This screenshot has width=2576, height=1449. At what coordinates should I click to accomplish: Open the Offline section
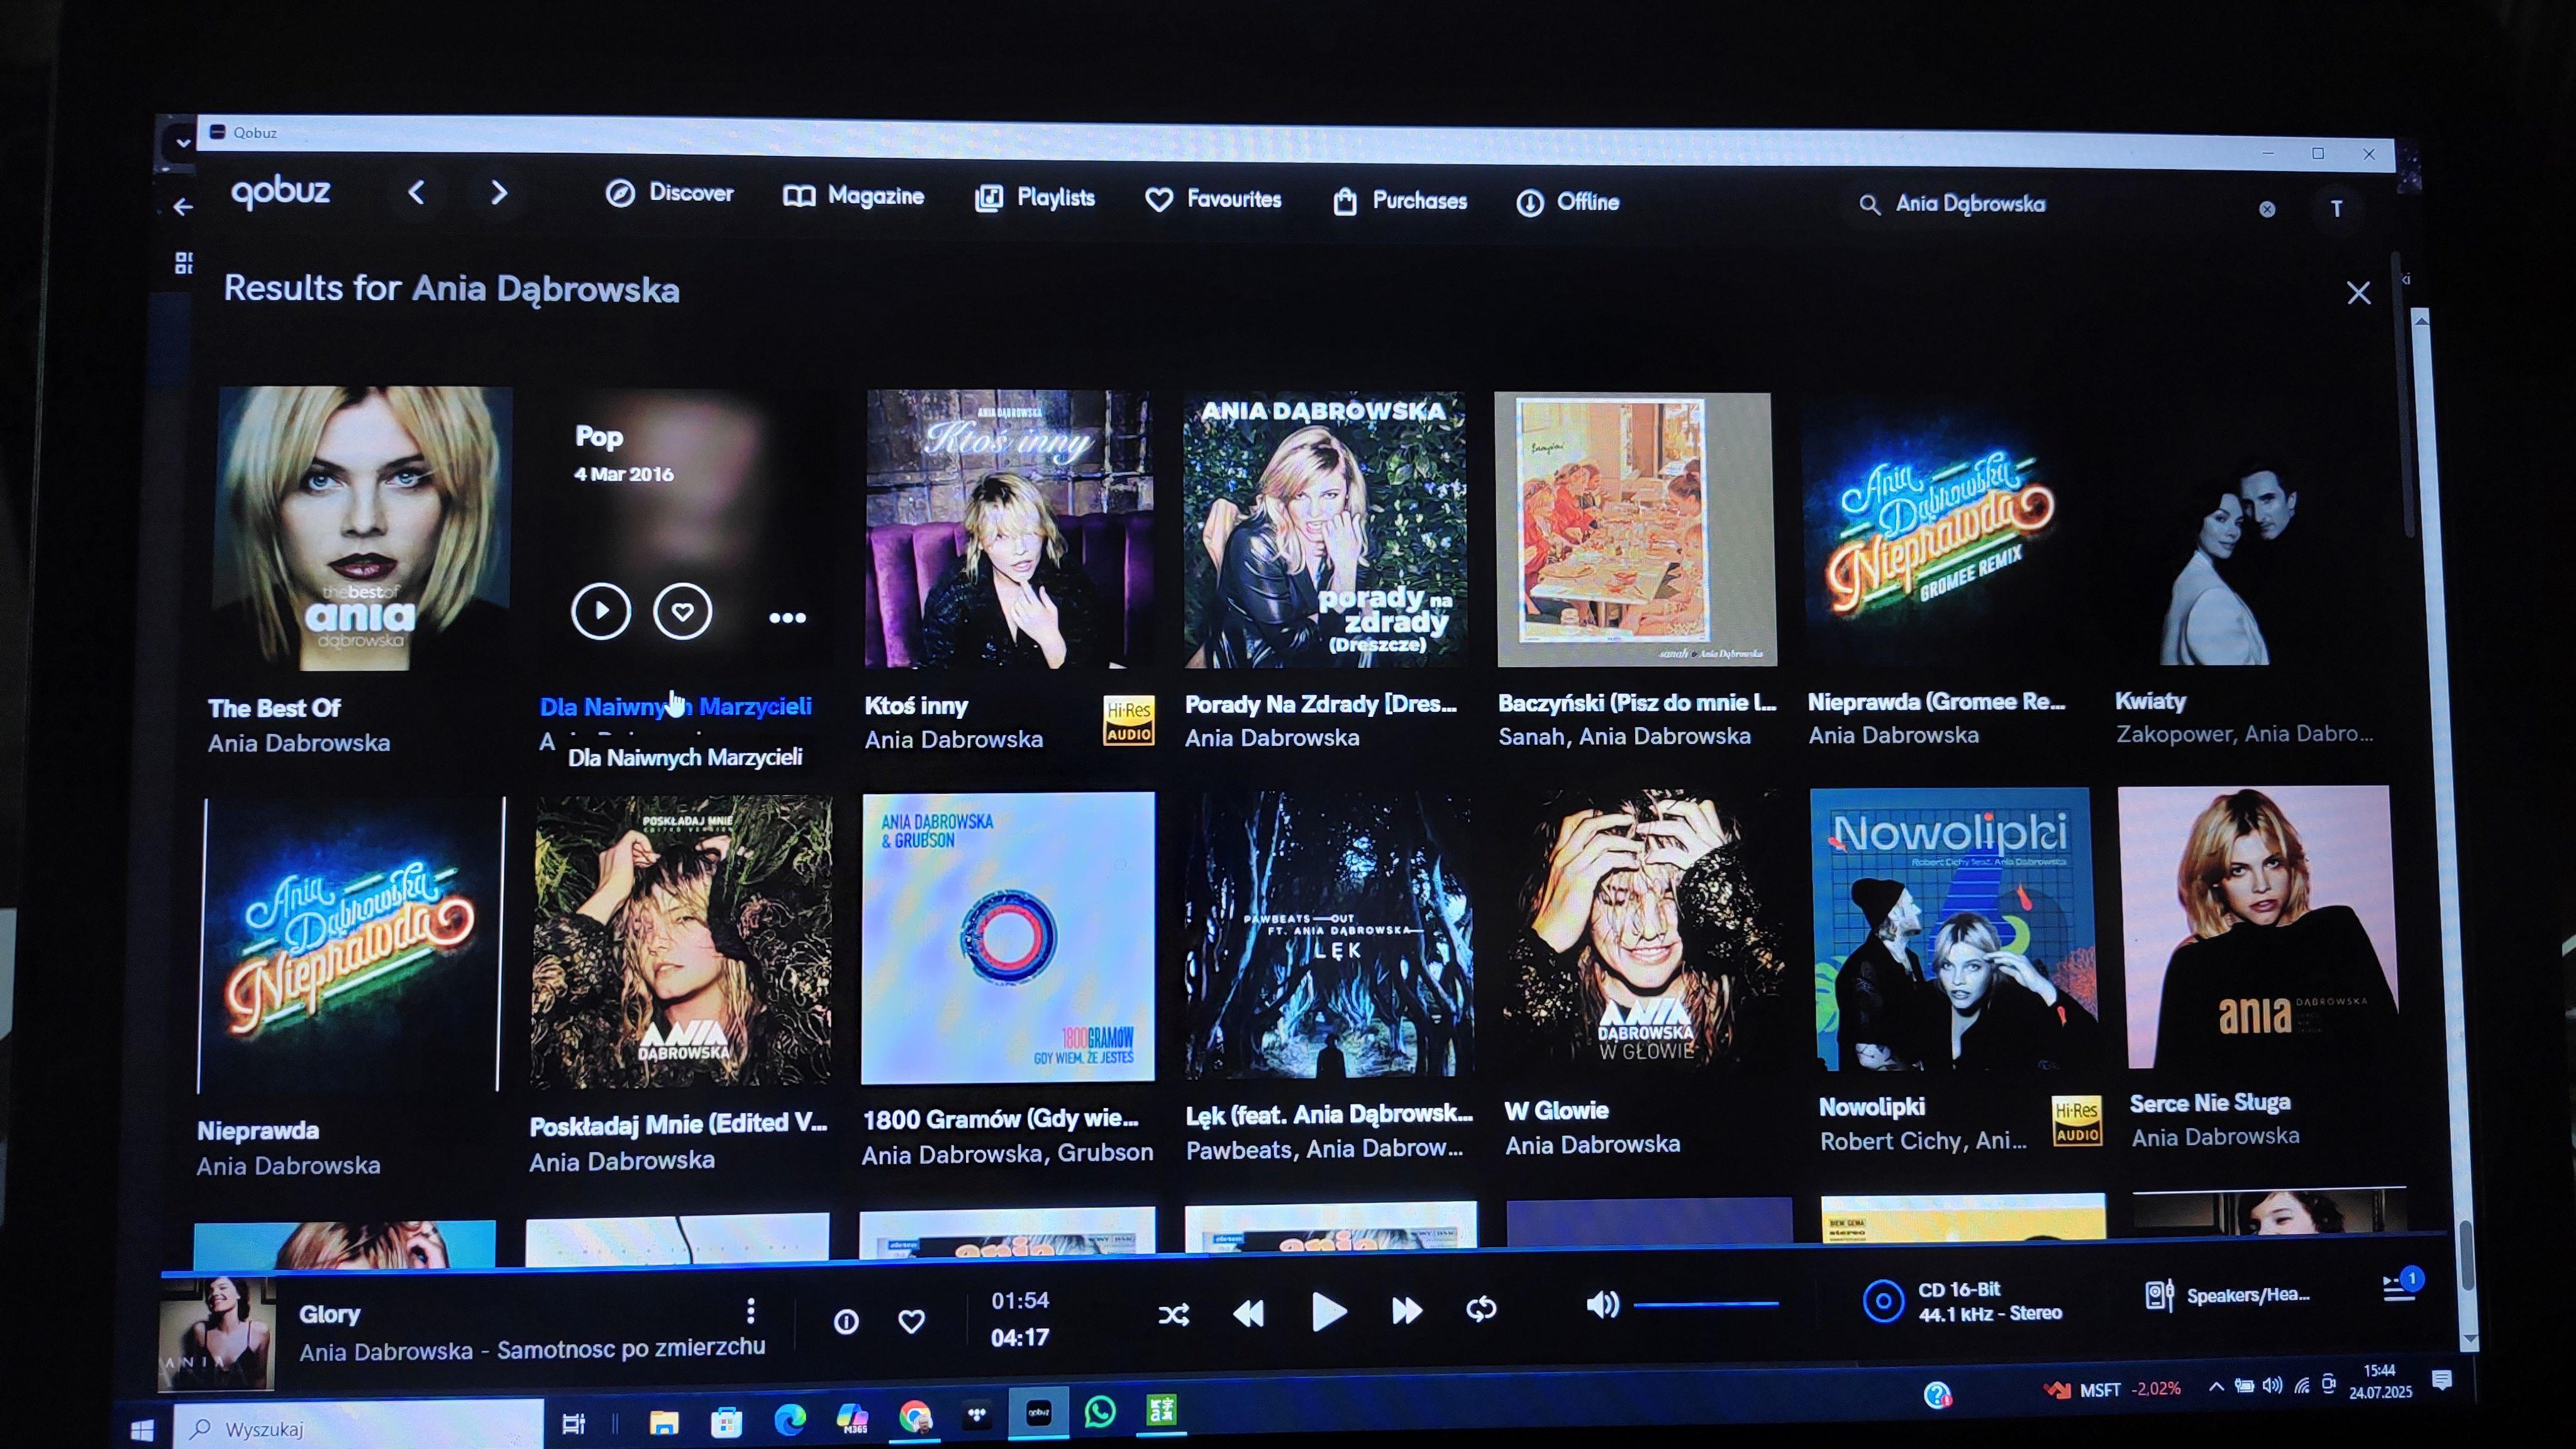[x=1567, y=203]
